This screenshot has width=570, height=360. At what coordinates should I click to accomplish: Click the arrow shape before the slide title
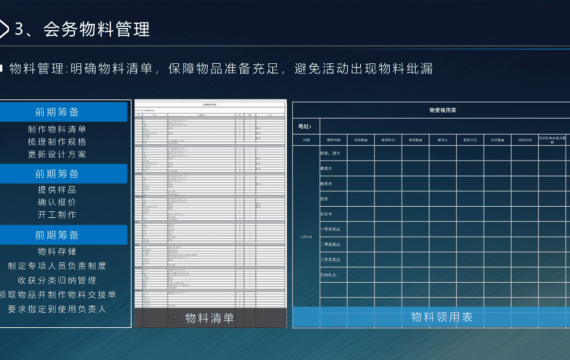4,29
